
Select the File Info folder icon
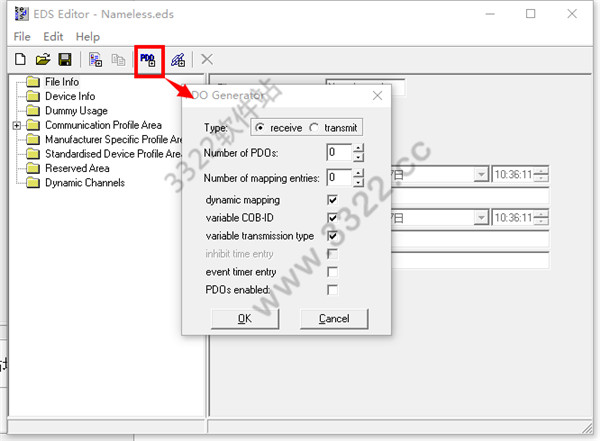33,82
